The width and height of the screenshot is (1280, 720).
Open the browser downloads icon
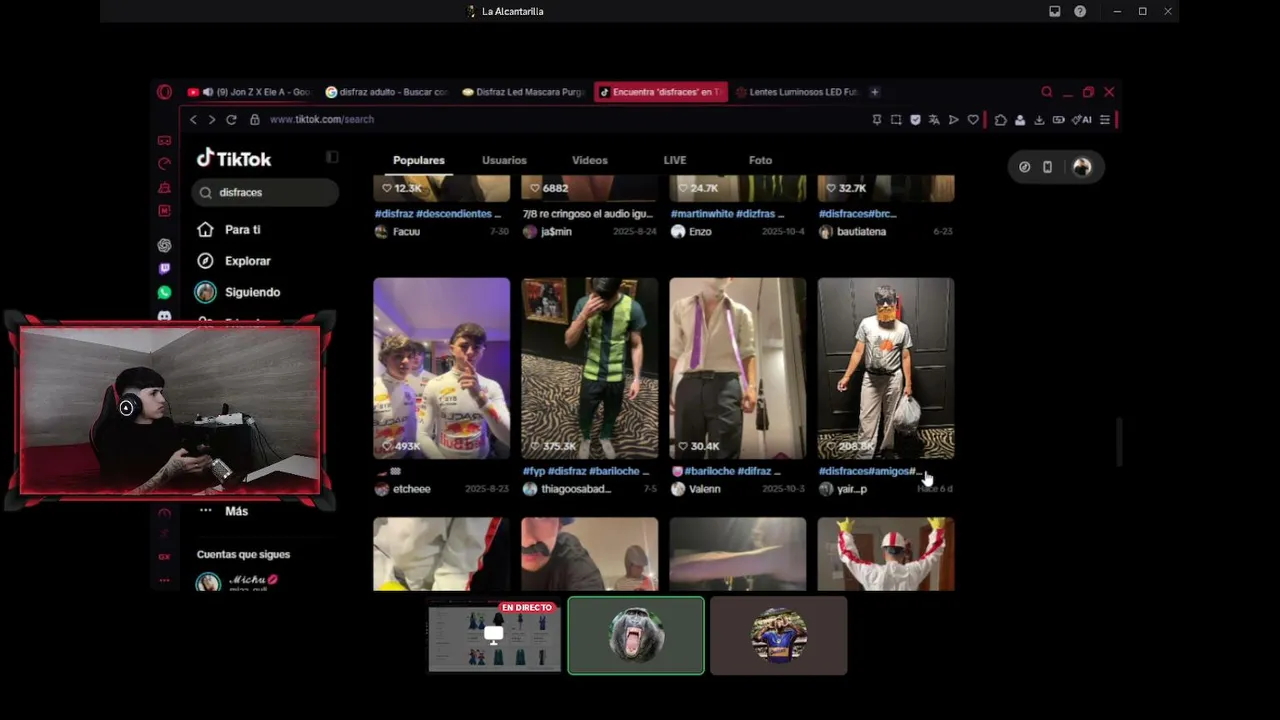click(x=1039, y=120)
